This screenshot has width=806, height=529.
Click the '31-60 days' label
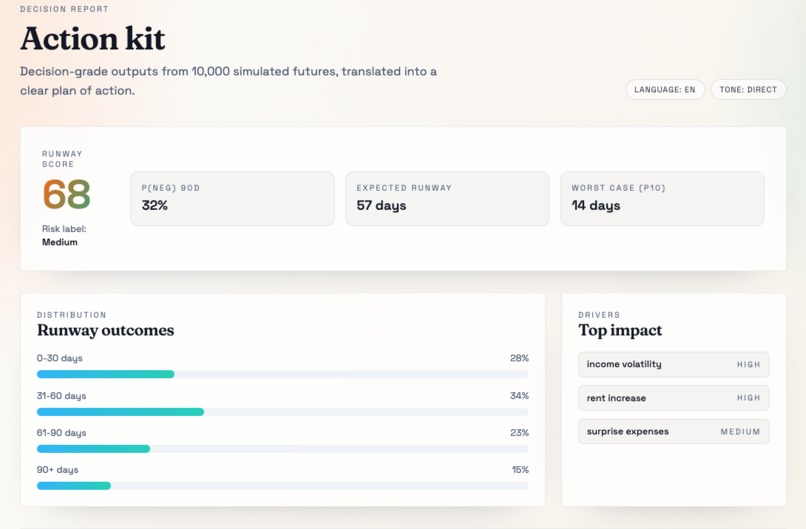61,396
